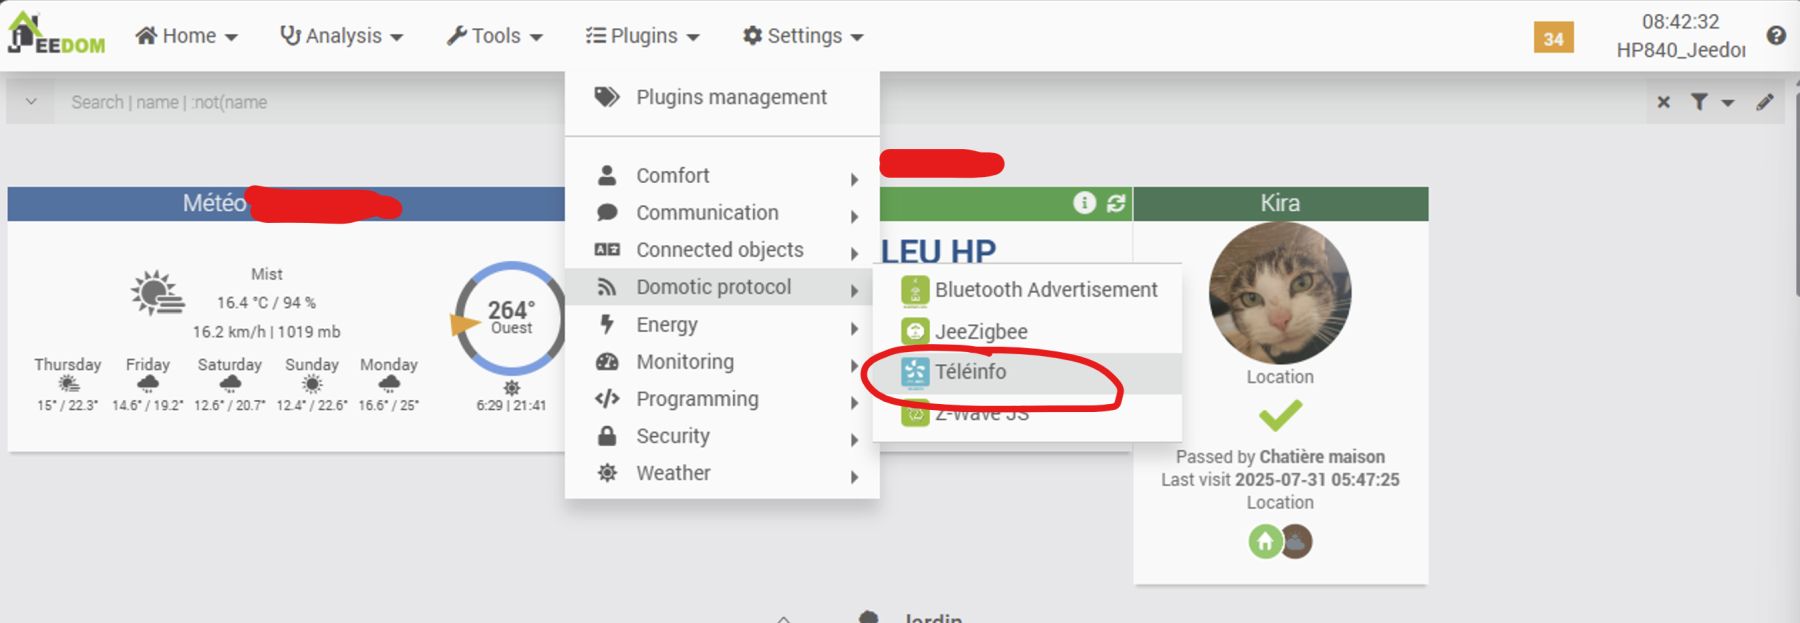Open the help question mark icon

1776,36
